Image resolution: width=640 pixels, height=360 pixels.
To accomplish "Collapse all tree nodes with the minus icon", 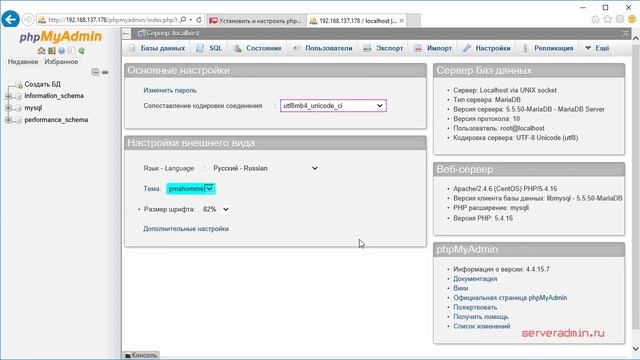I will coord(95,72).
